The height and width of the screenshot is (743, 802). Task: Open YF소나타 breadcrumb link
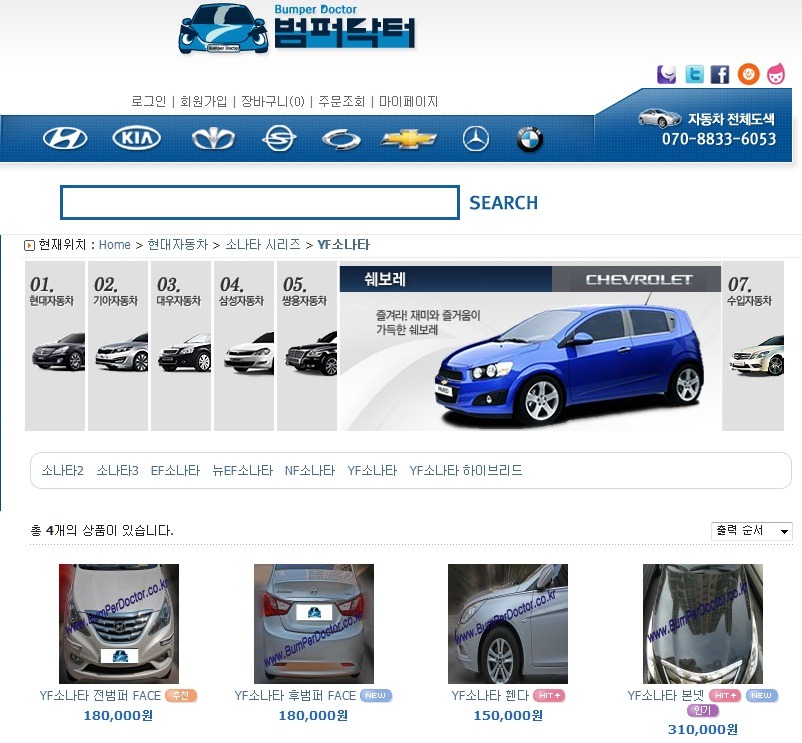coord(343,245)
